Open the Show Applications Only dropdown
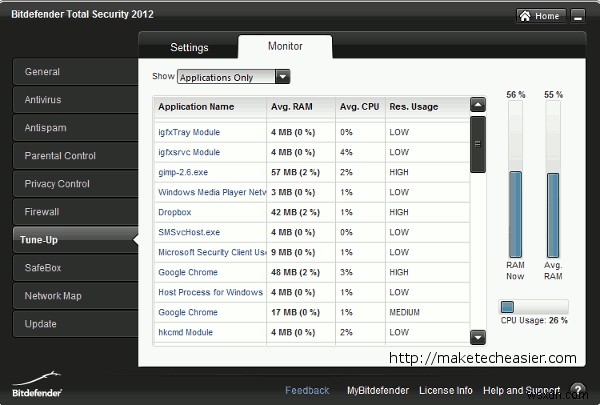This screenshot has height=405, width=600. click(x=233, y=77)
